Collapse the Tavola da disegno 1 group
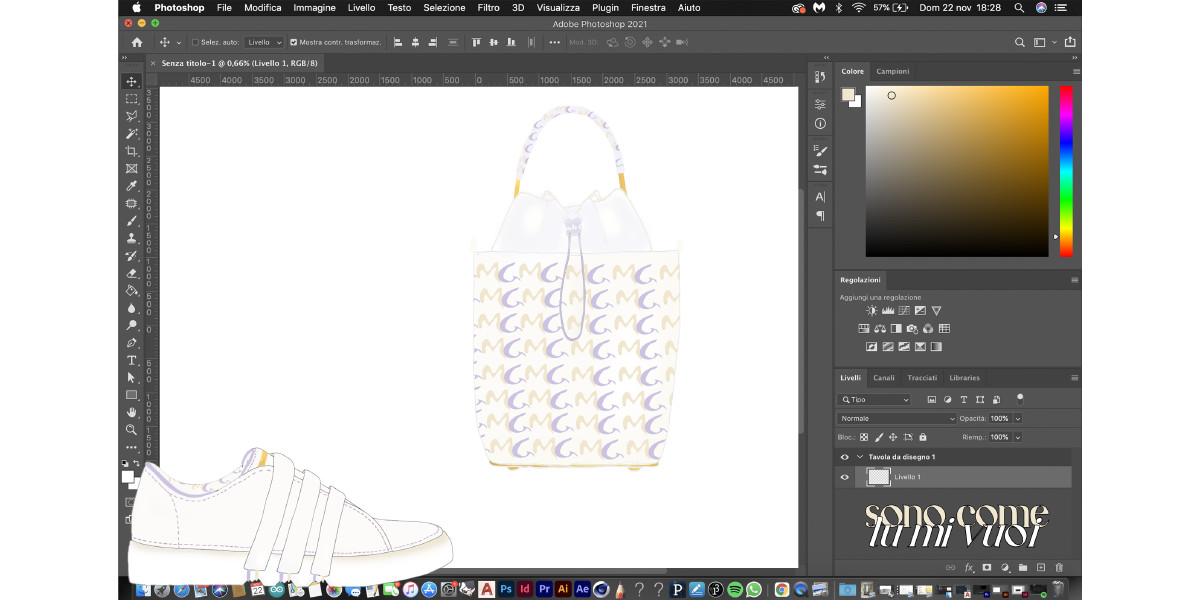Viewport: 1200px width, 600px height. pos(859,457)
